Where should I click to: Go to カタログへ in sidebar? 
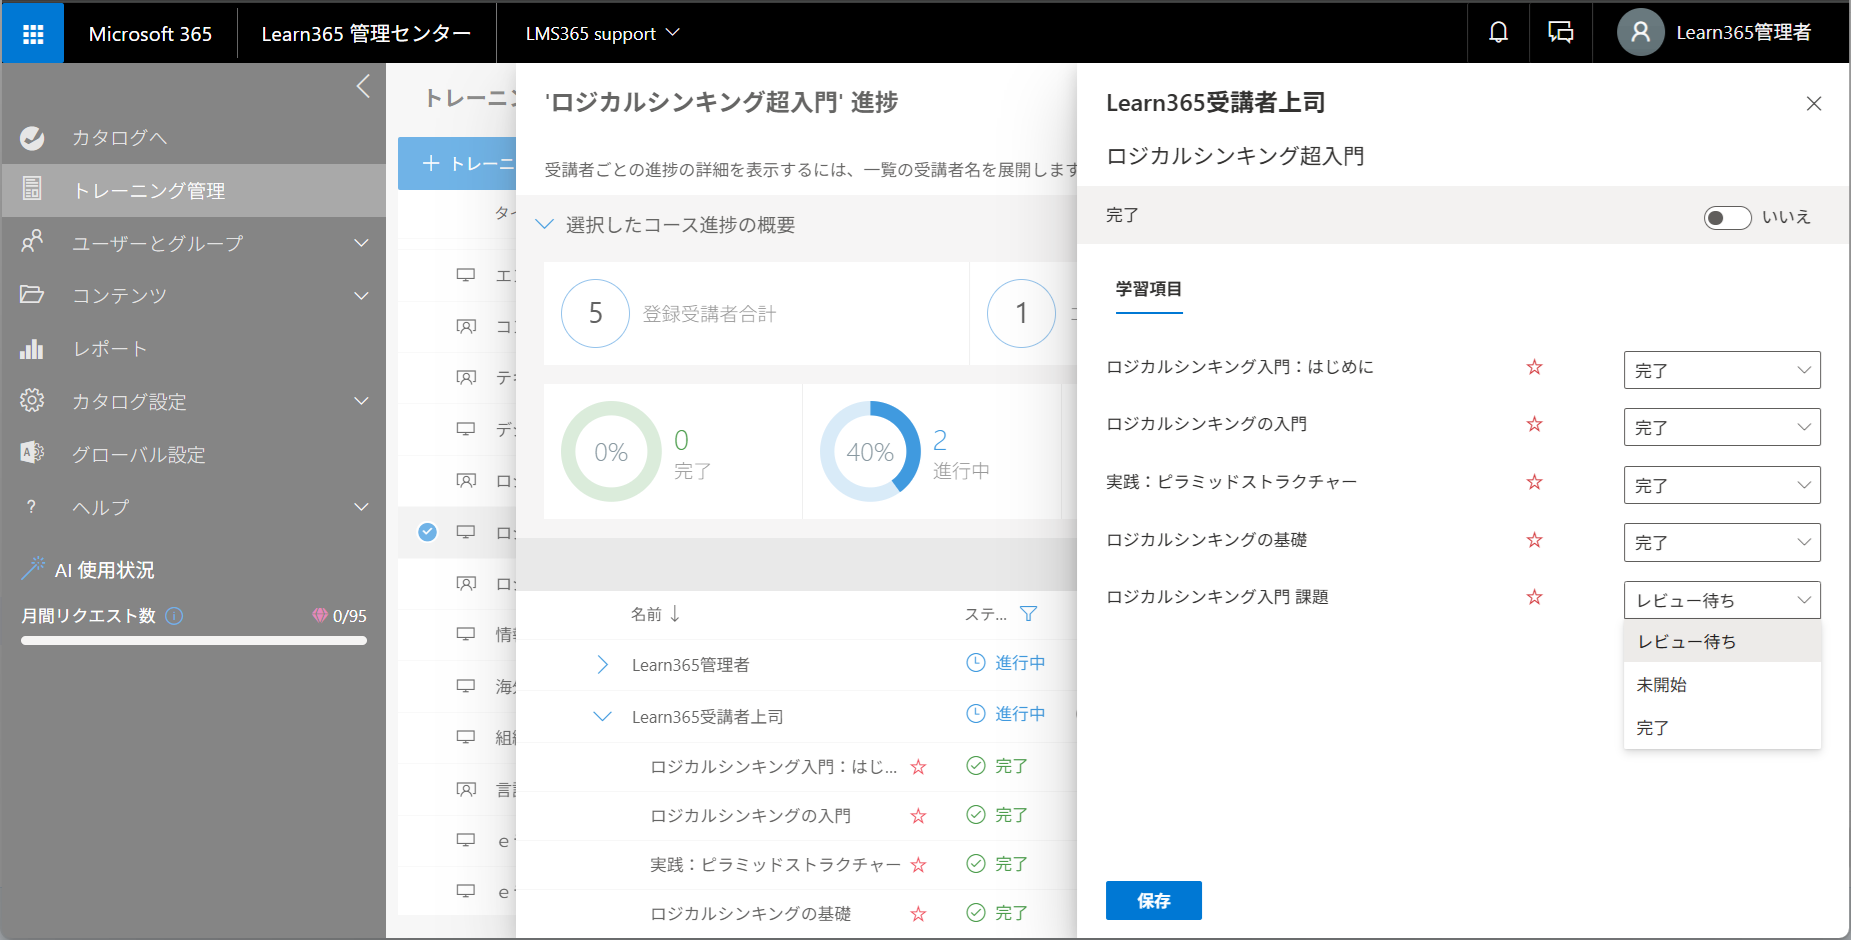tap(194, 138)
